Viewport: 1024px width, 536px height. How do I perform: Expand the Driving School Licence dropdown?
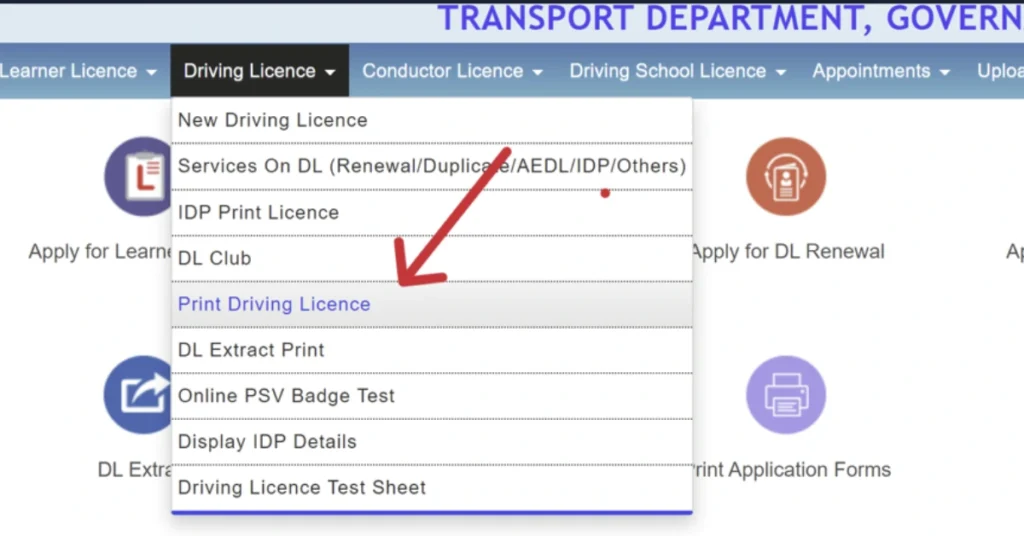(677, 71)
